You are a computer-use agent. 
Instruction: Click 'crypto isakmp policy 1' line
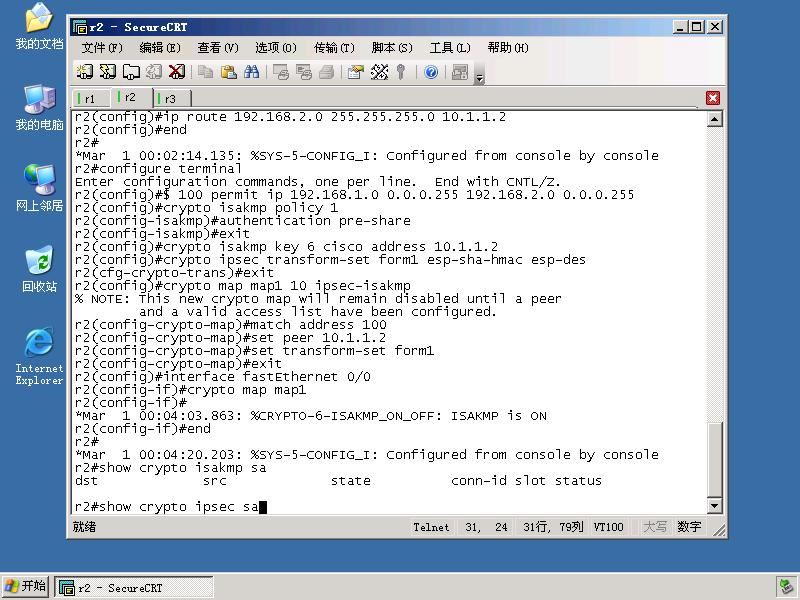click(206, 208)
